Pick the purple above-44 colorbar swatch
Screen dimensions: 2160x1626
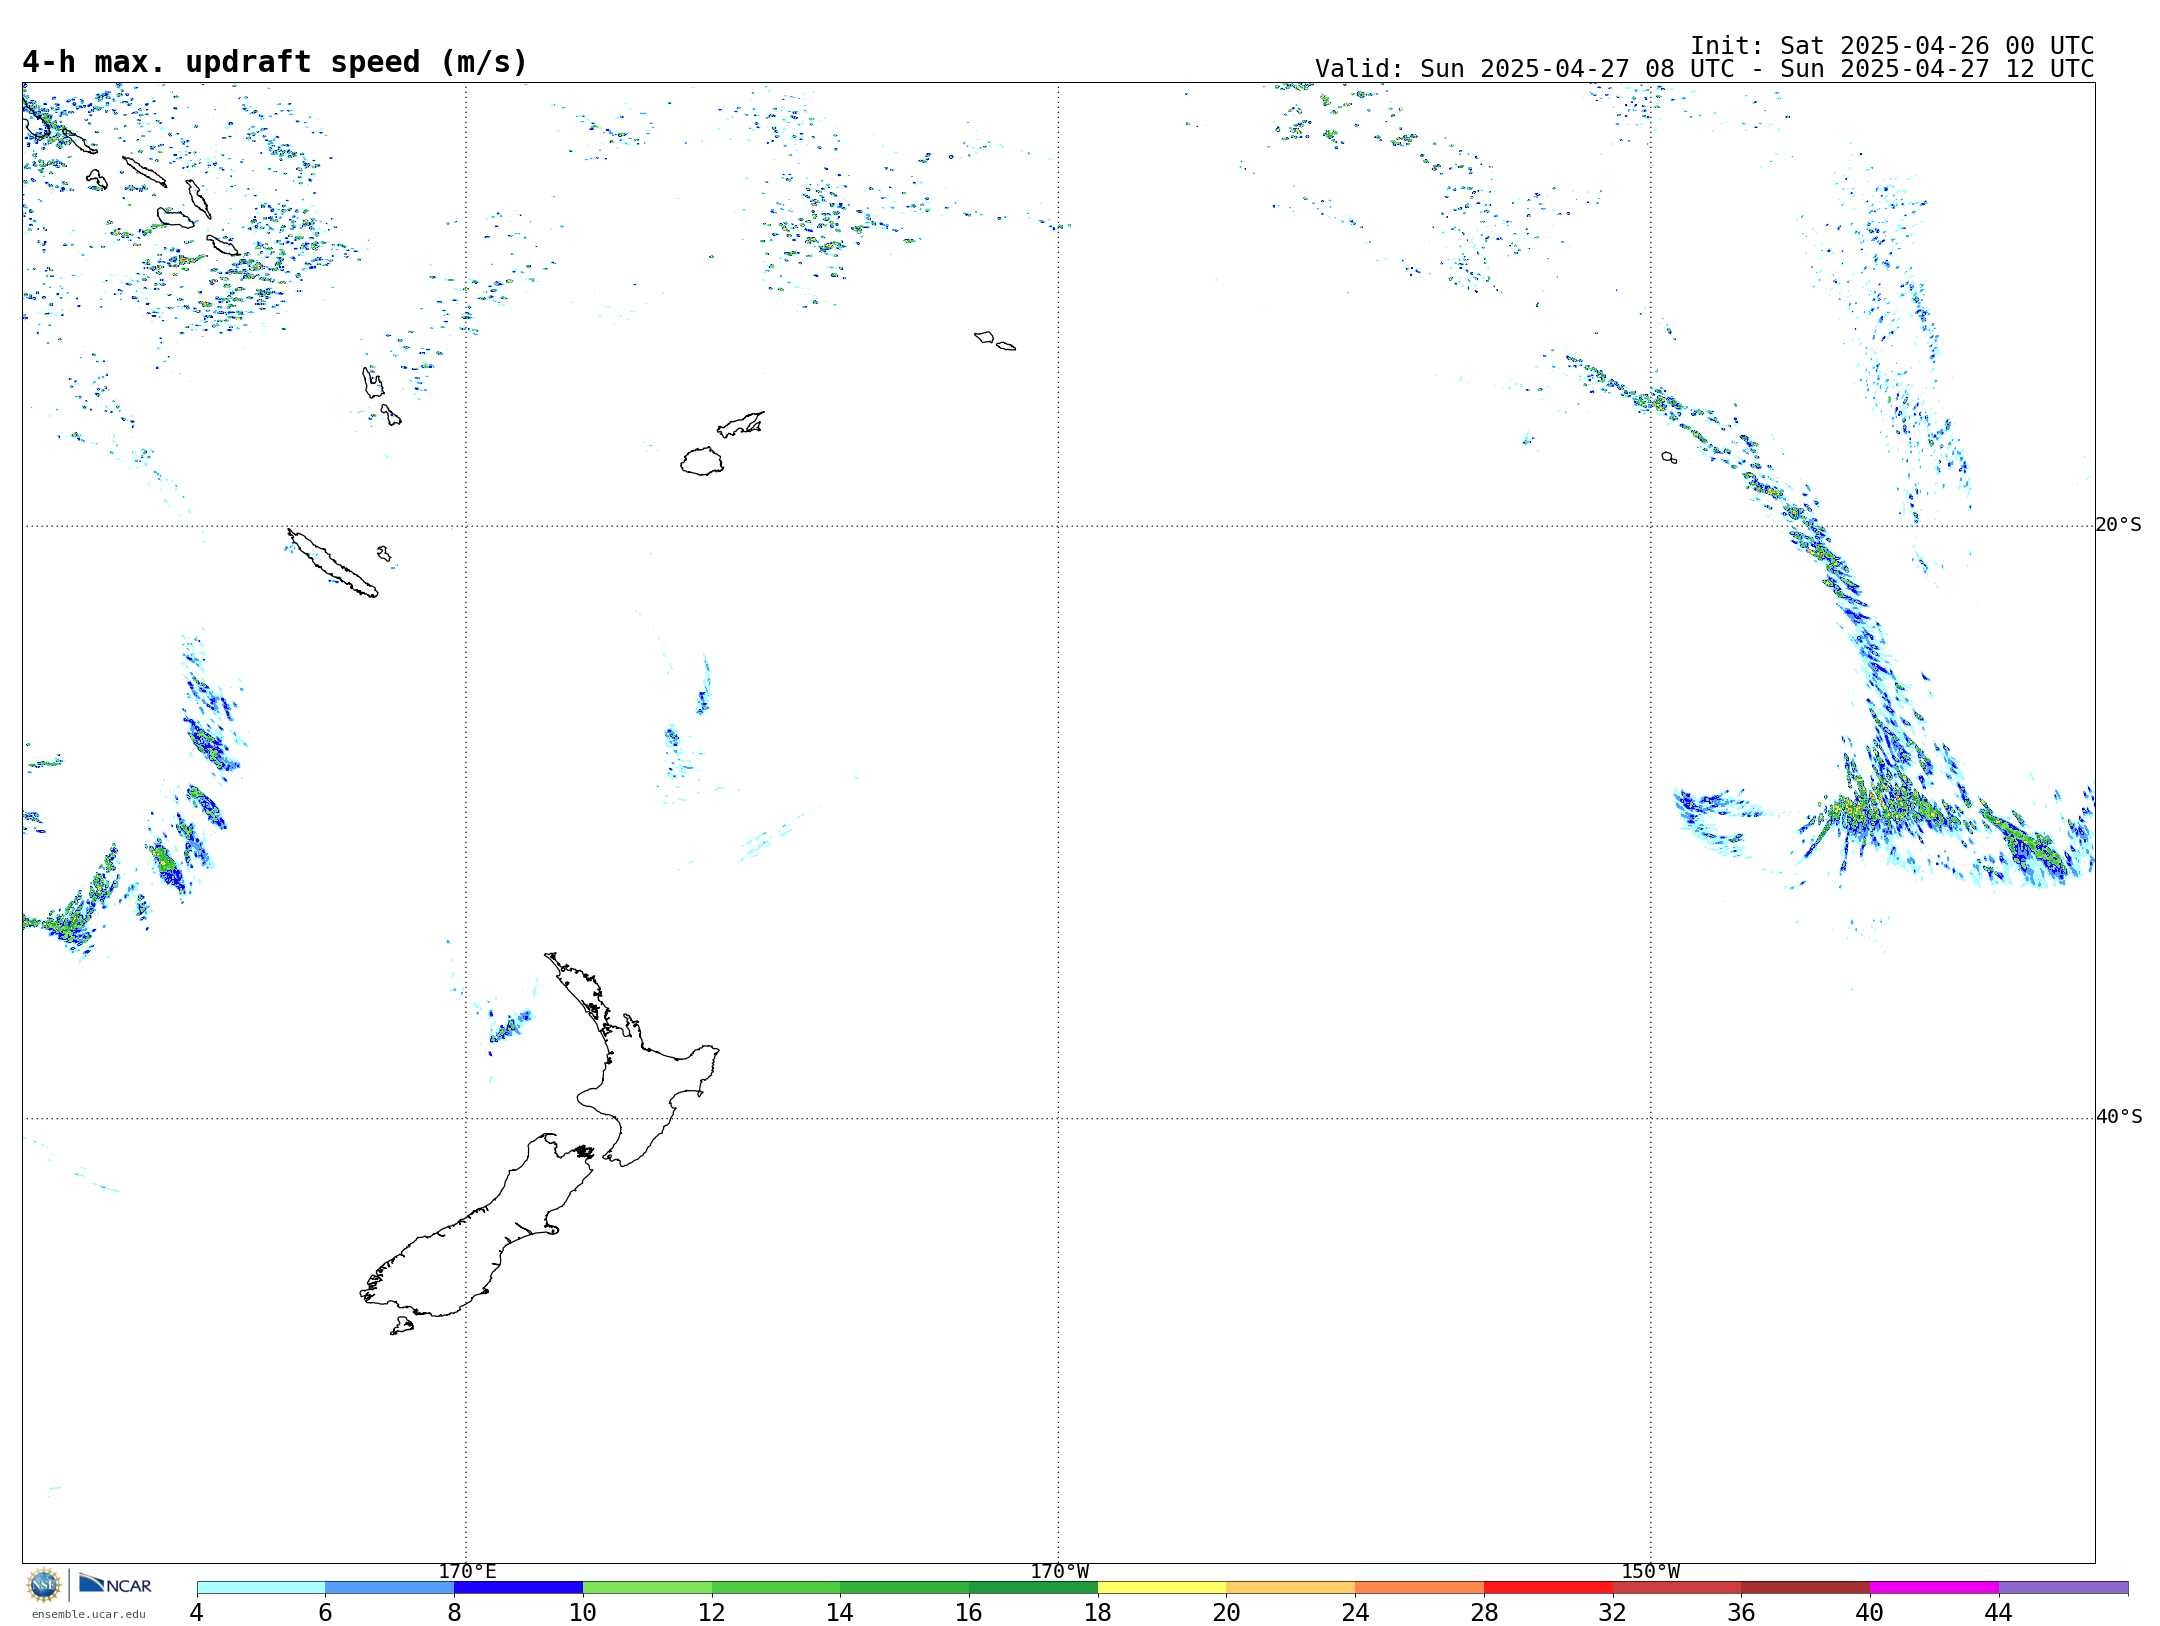tap(2063, 1588)
